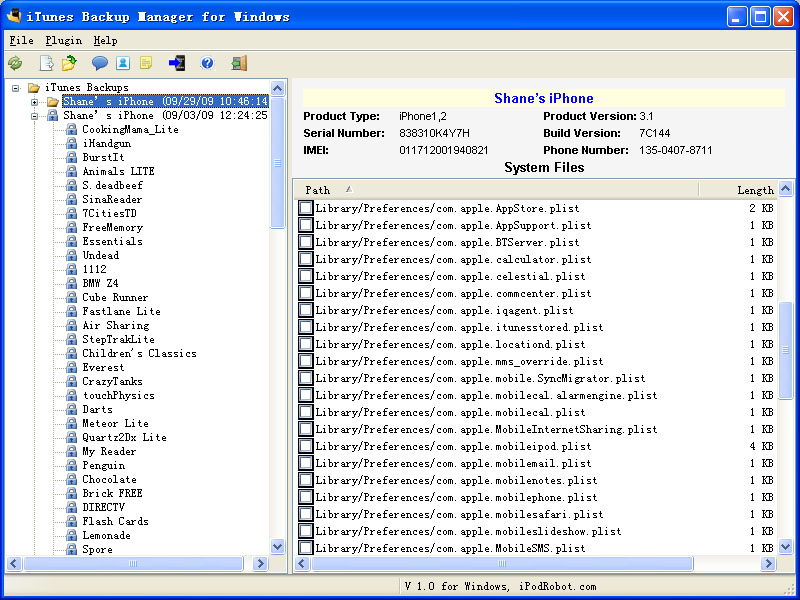This screenshot has height=600, width=800.
Task: Select the Fastlane Lite tree item
Action: coord(121,311)
